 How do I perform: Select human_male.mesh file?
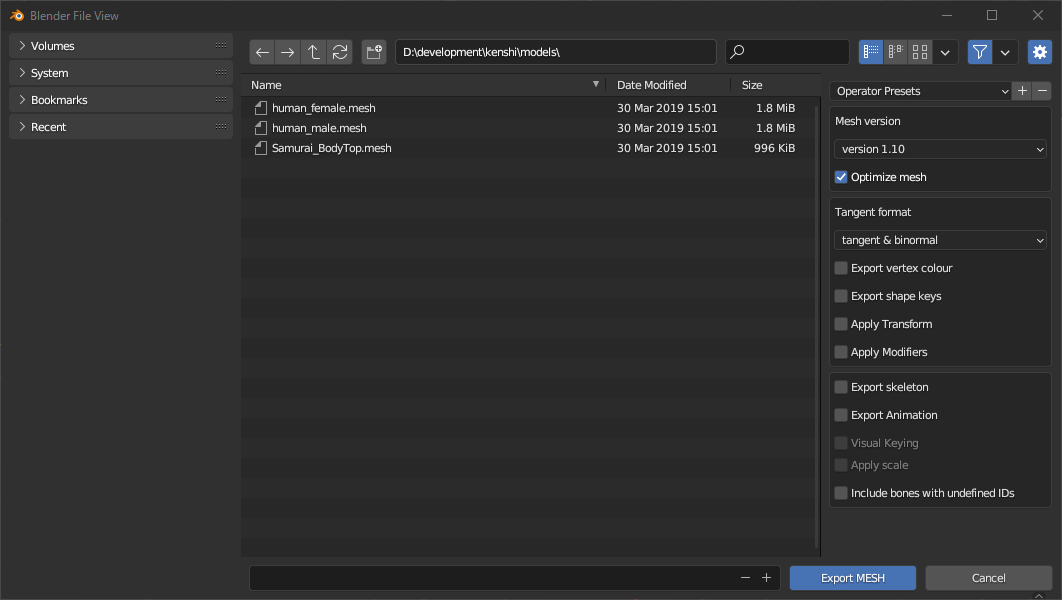[527, 128]
